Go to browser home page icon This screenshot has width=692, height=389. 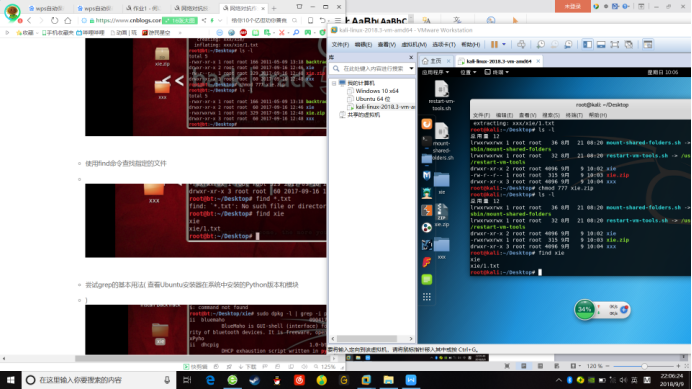click(68, 20)
